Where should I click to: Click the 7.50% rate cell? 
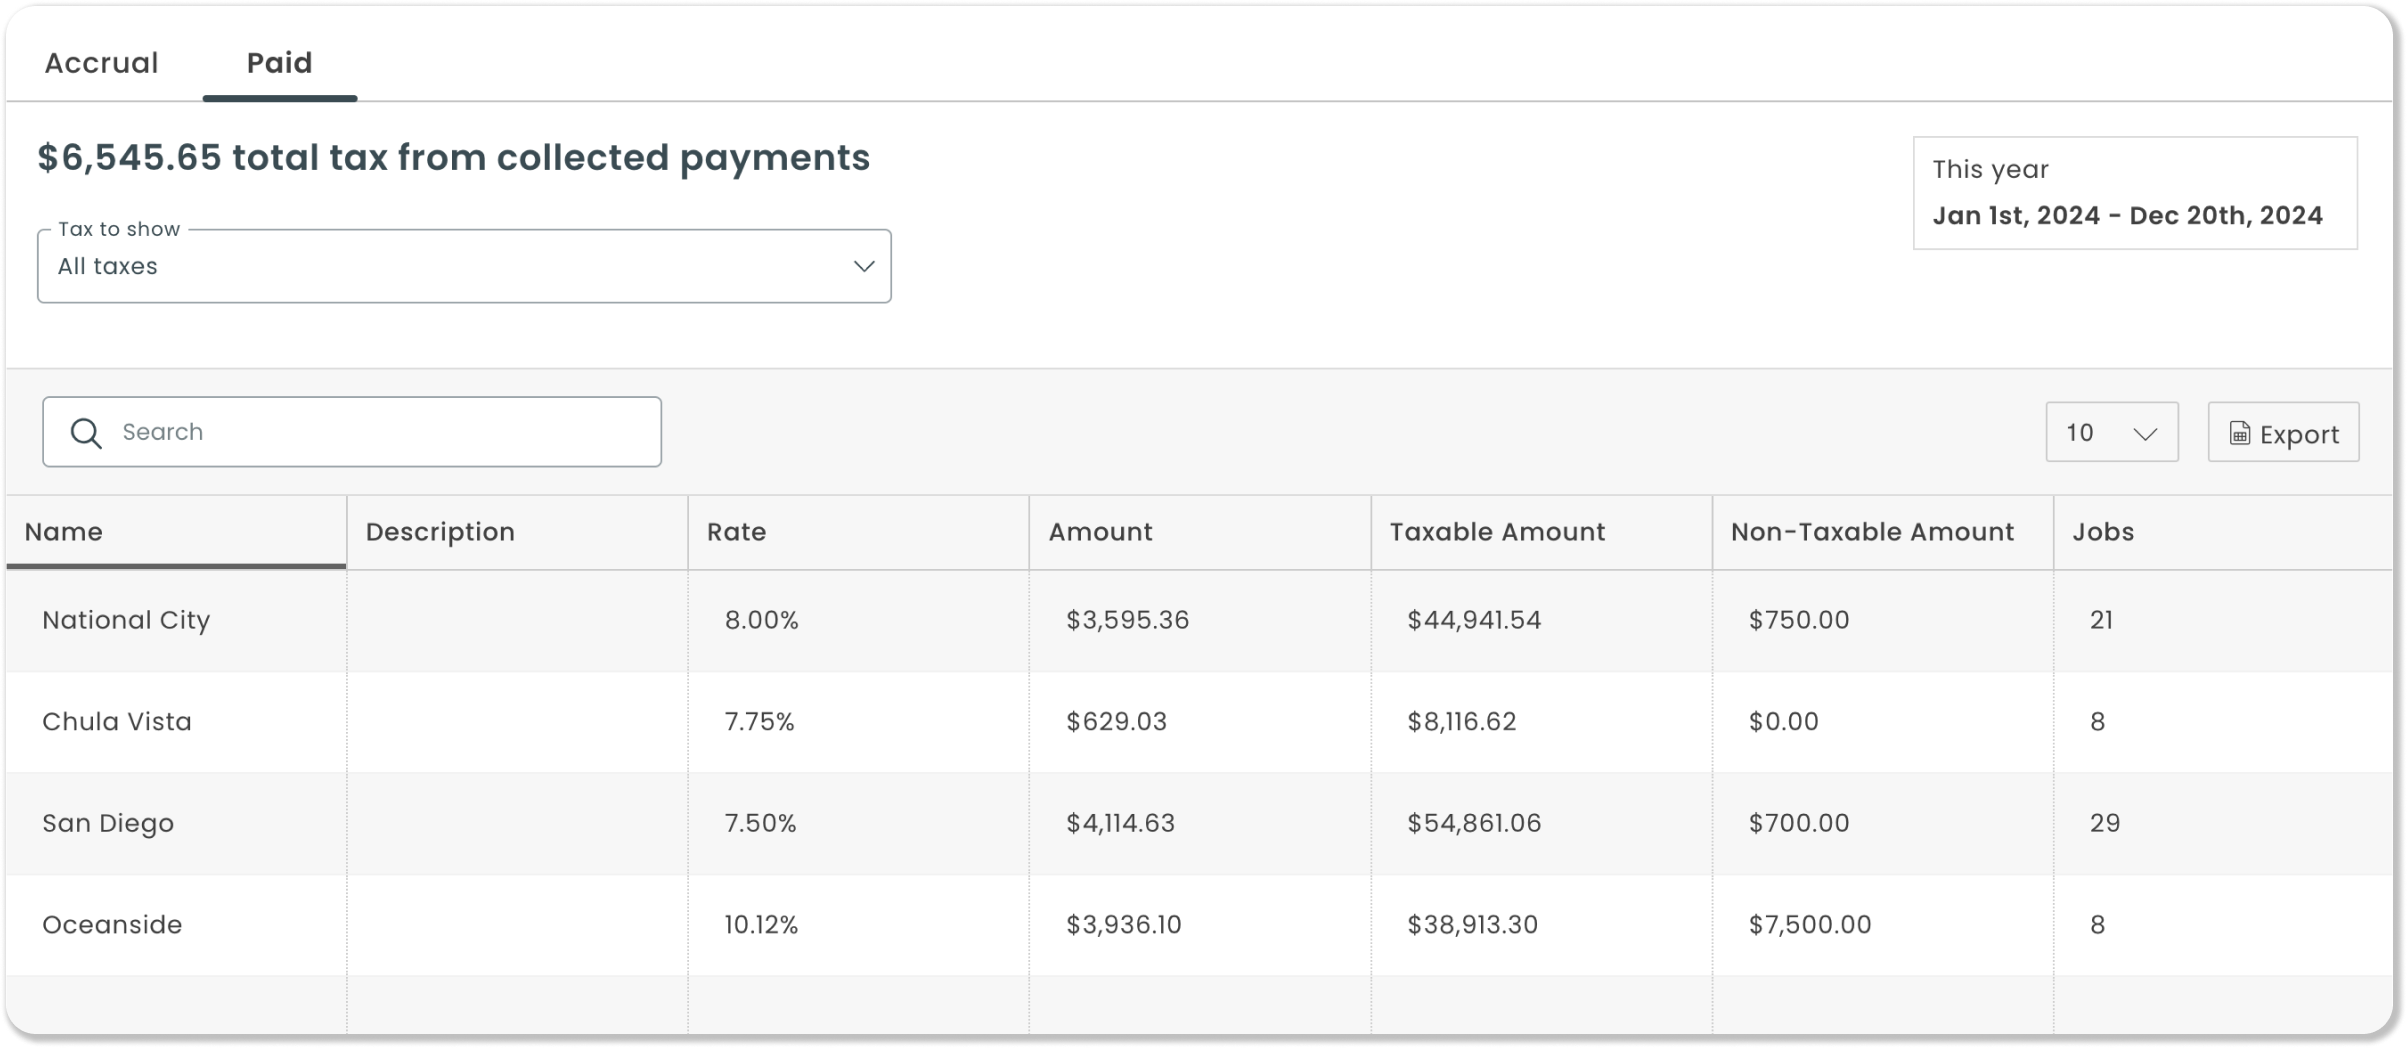click(x=760, y=823)
